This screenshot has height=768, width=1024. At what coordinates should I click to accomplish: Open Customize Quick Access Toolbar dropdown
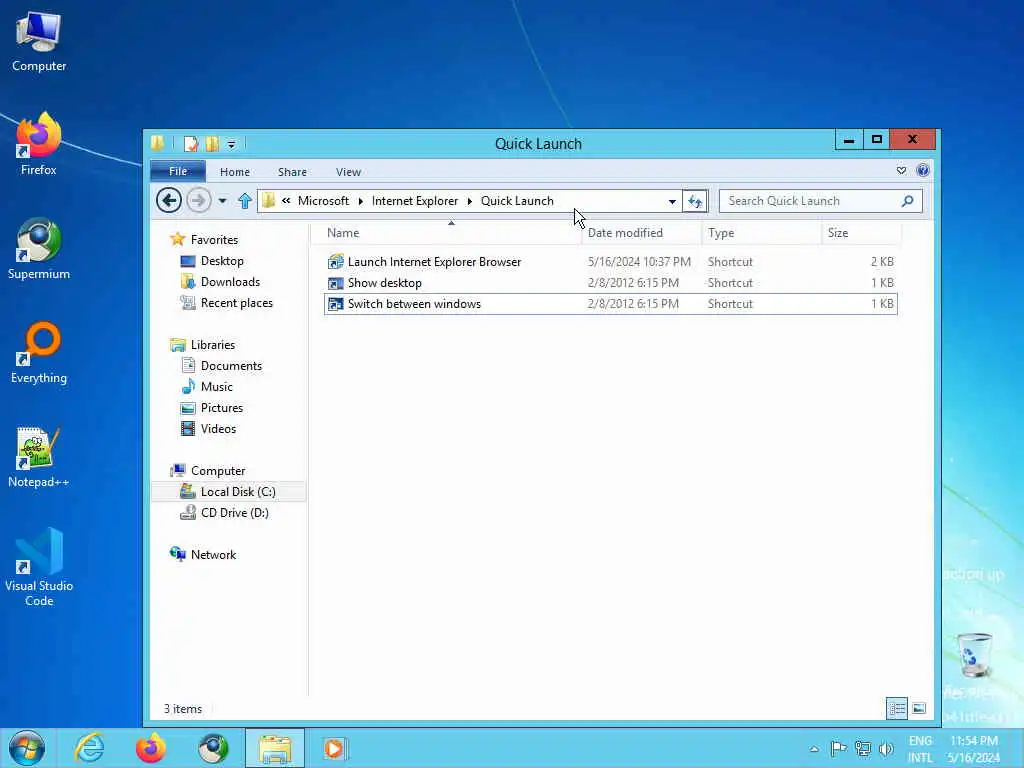tap(231, 144)
